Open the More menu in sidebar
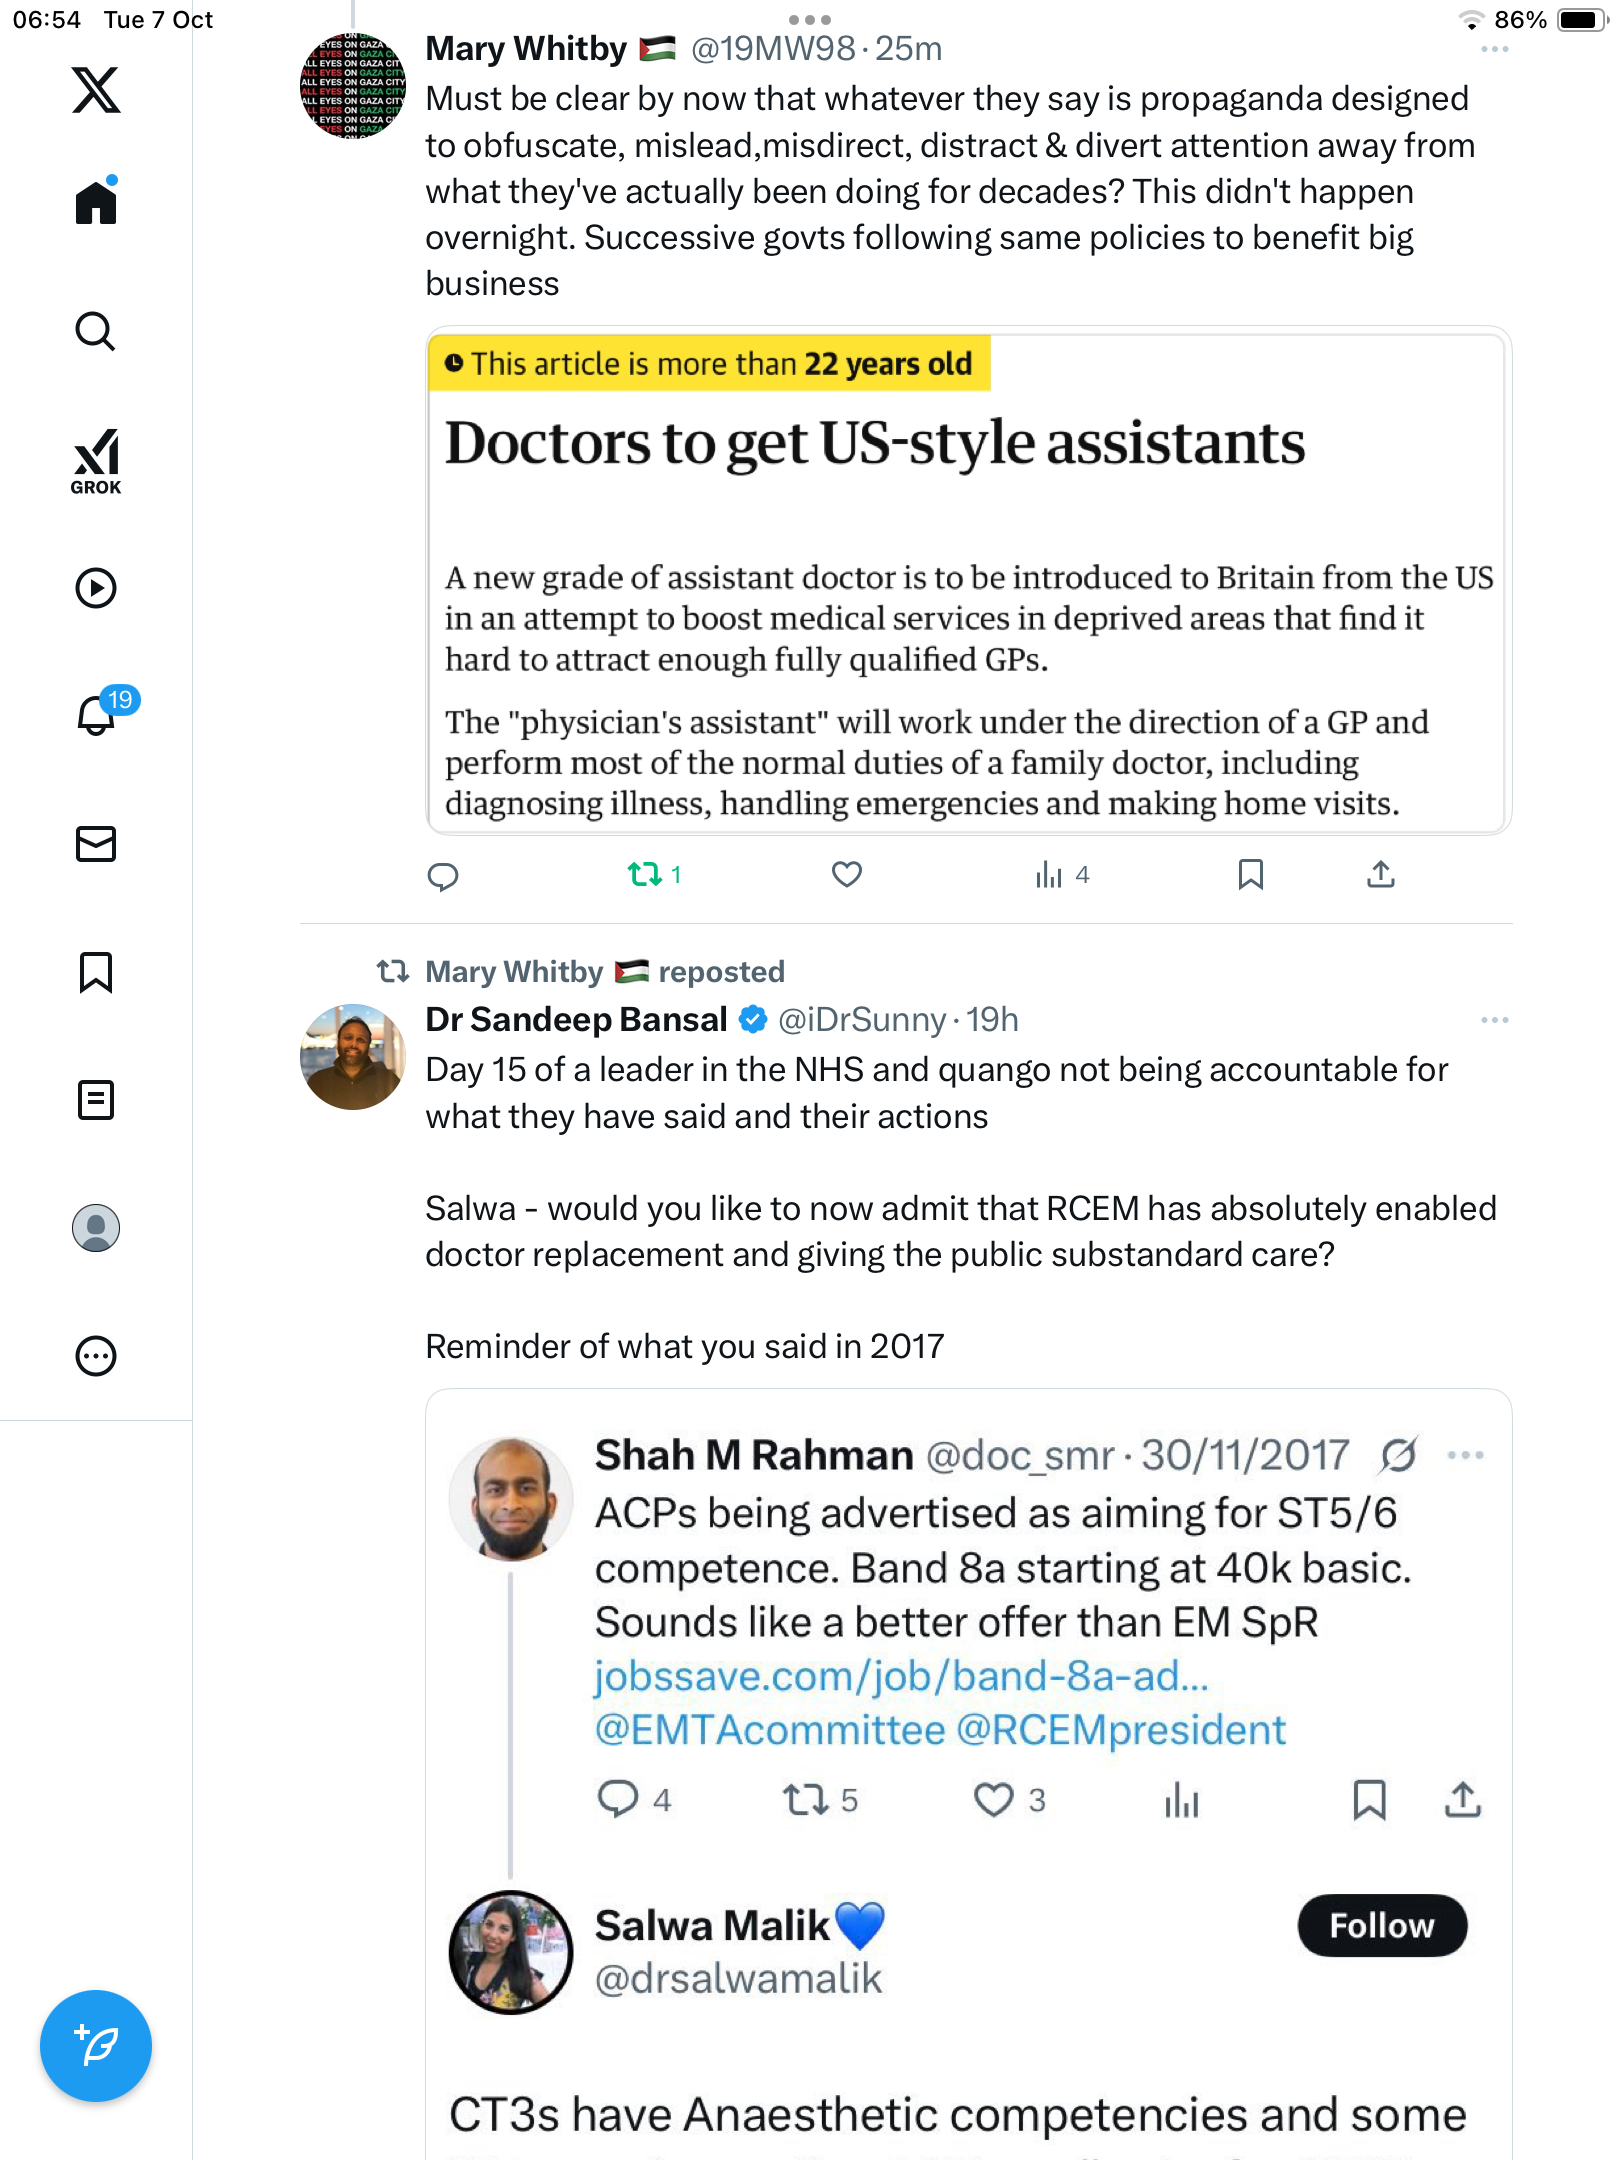This screenshot has height=2160, width=1620. pyautogui.click(x=96, y=1356)
